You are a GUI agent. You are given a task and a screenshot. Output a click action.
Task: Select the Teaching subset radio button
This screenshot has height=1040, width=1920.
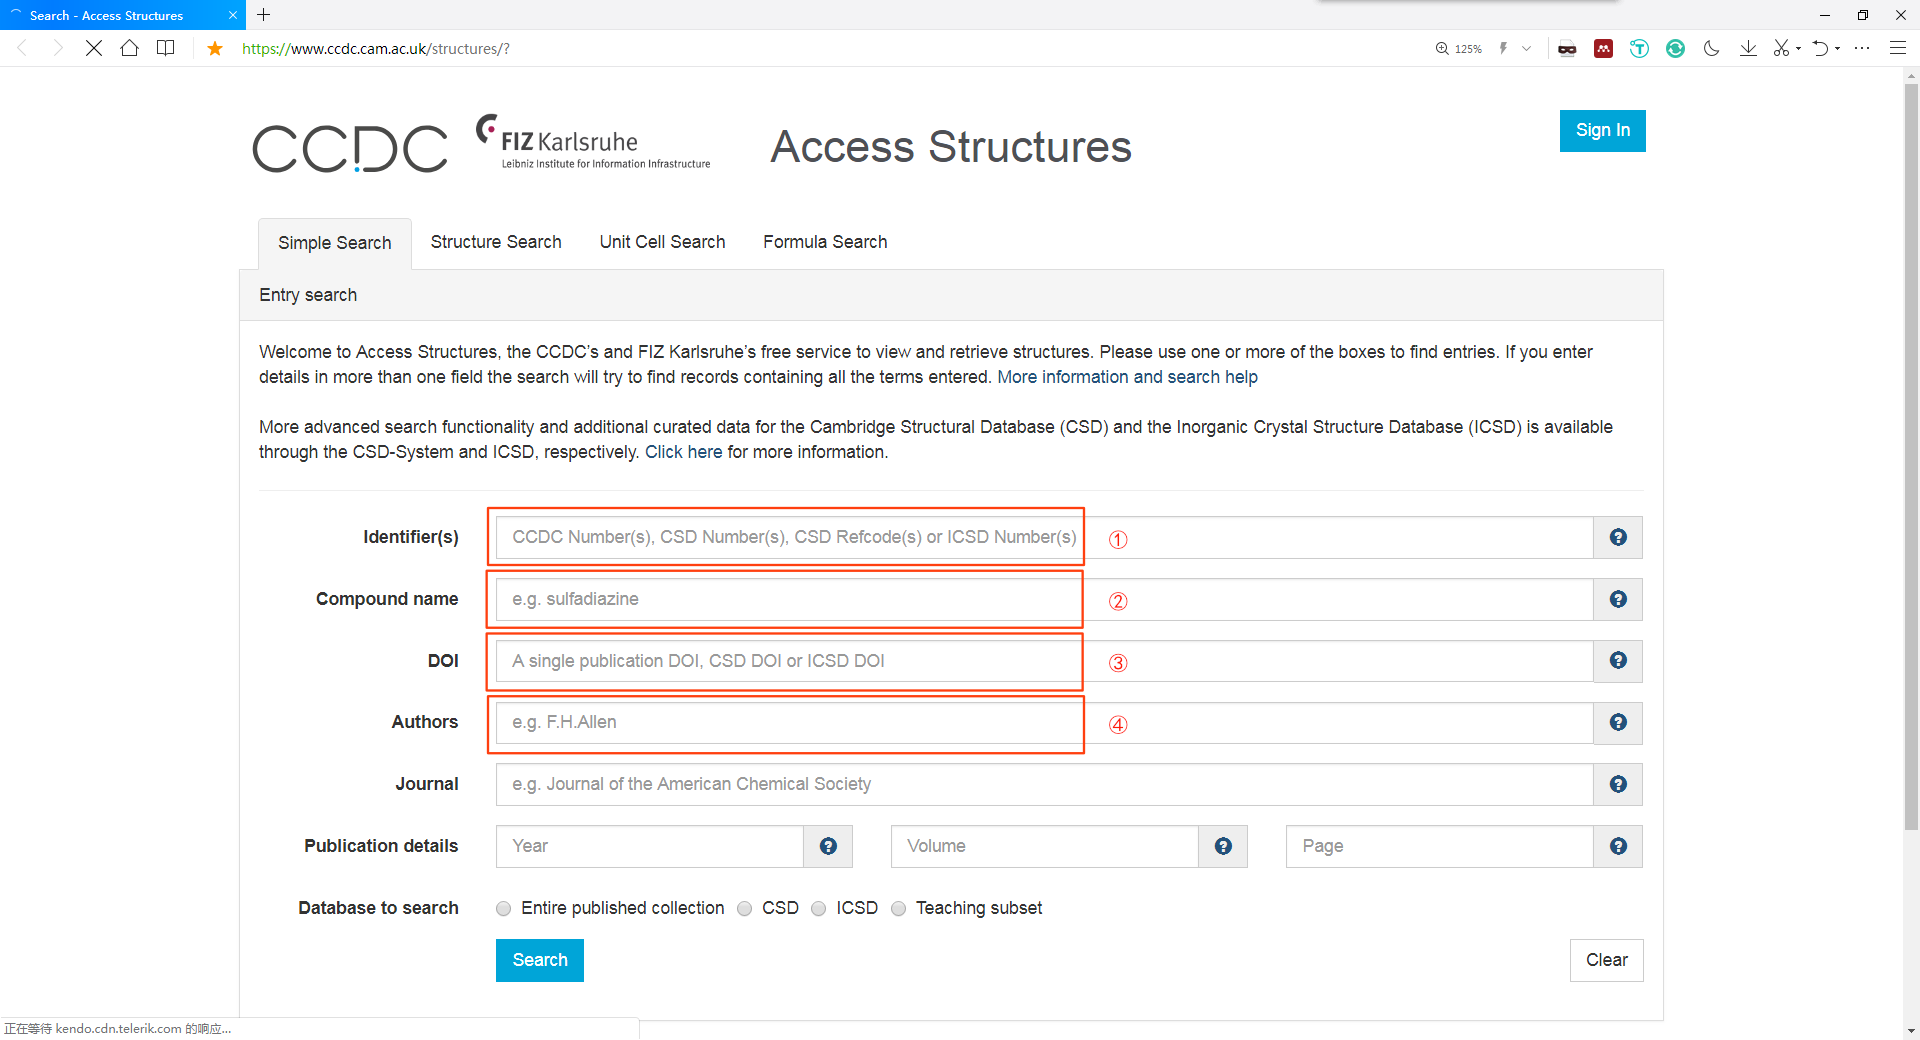coord(898,908)
